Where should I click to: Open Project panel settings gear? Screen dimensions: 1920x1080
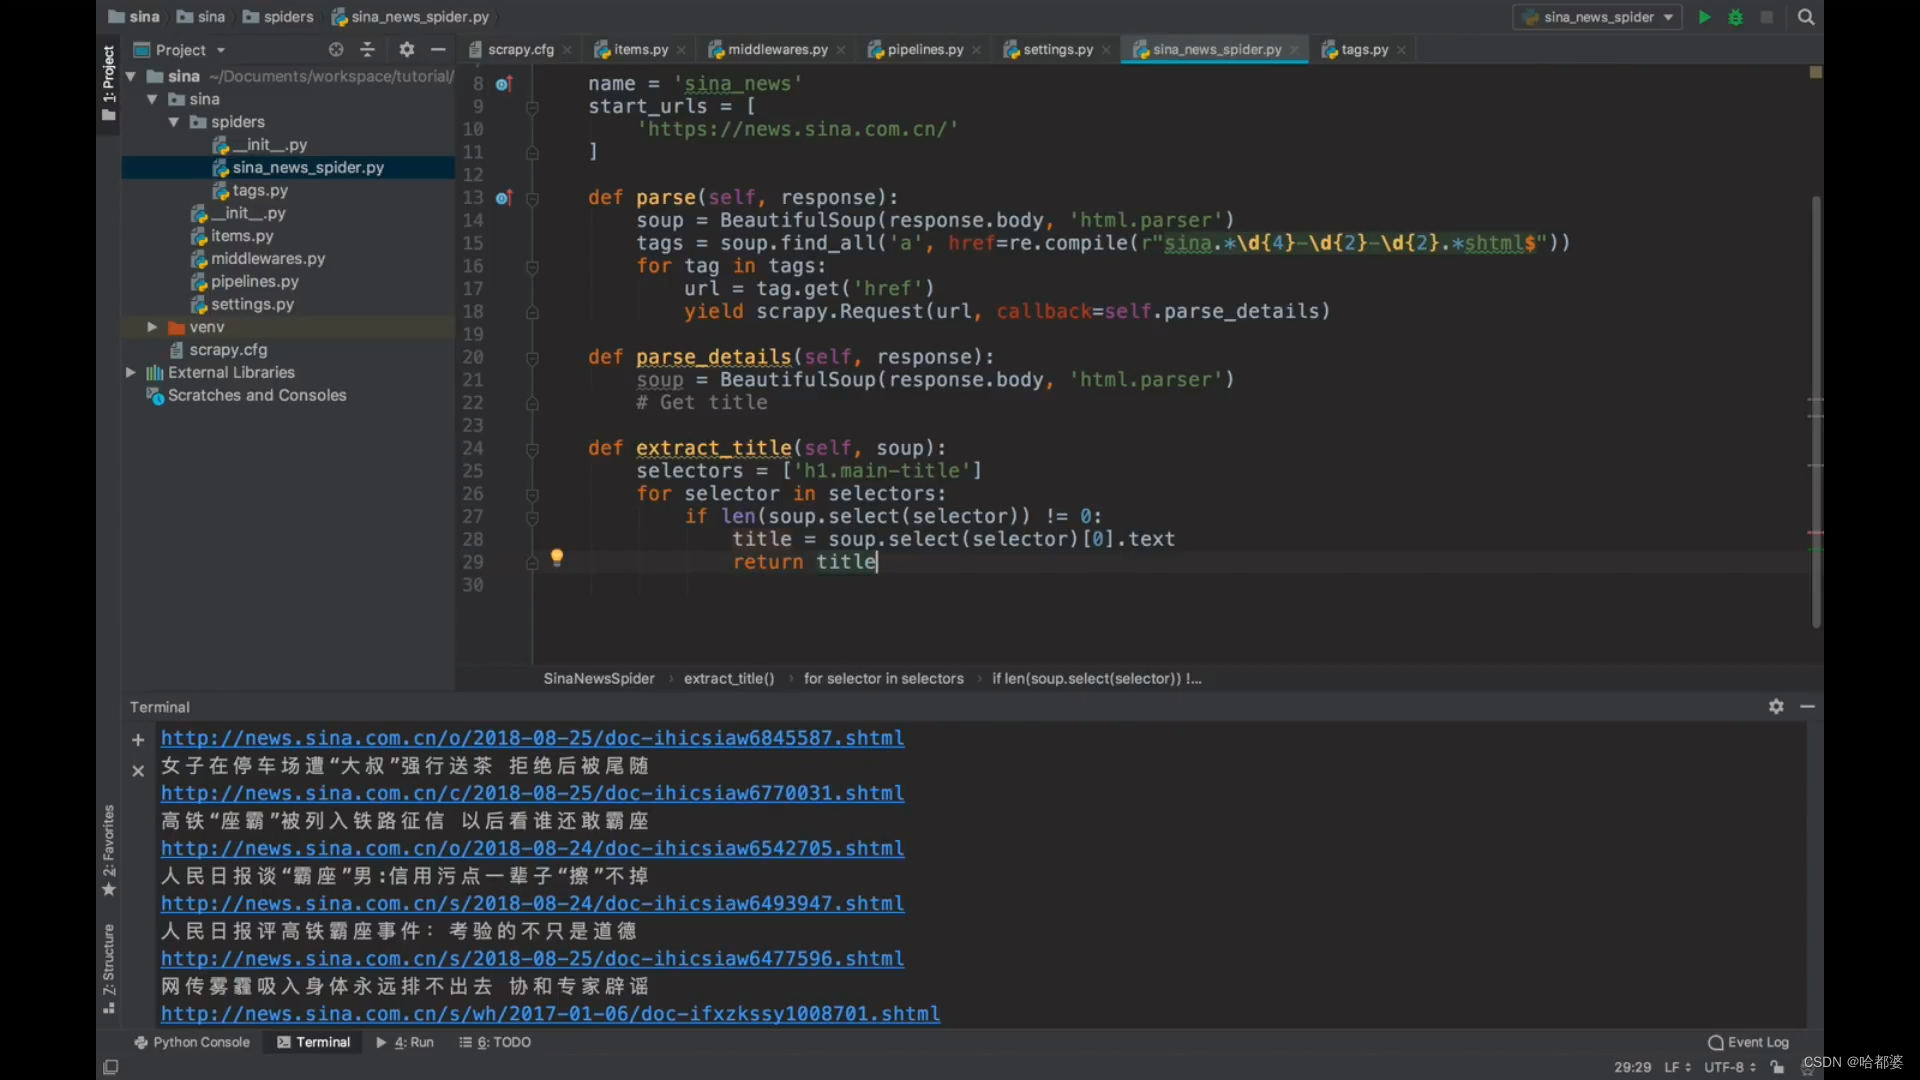tap(406, 49)
